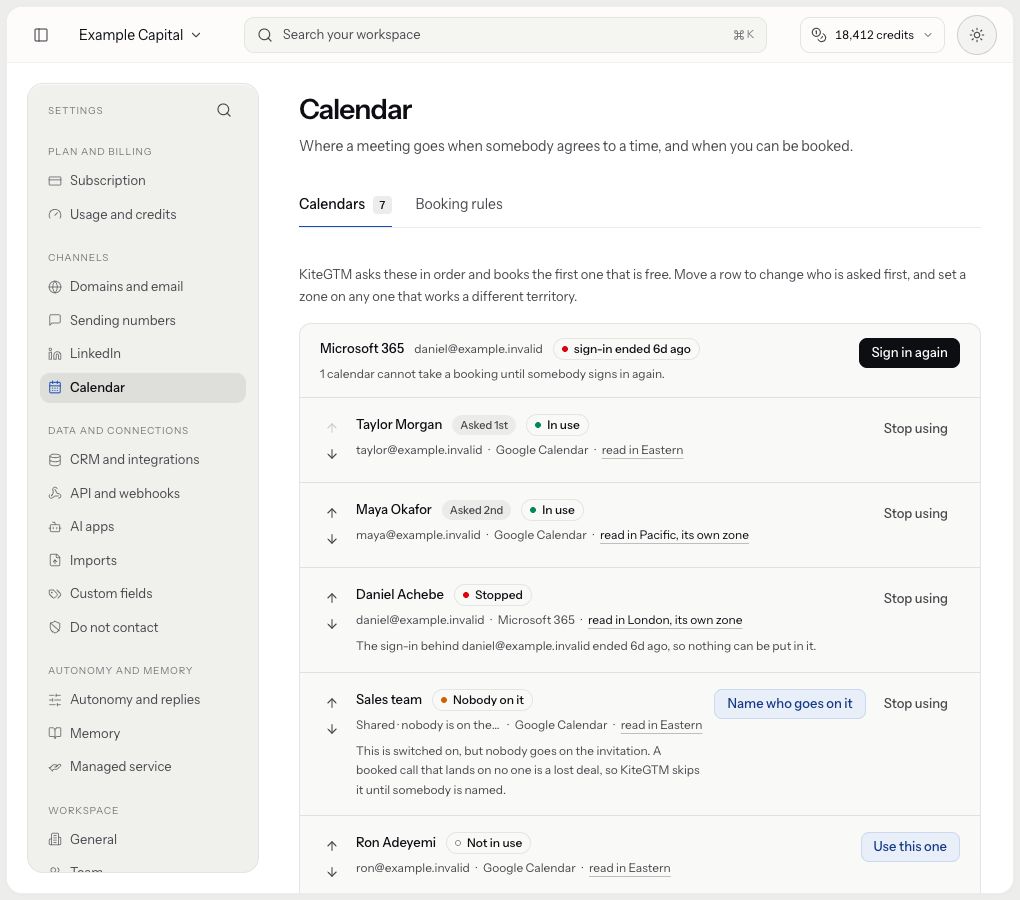The height and width of the screenshot is (900, 1020).
Task: Click the Asked 2nd badge
Action: (476, 510)
